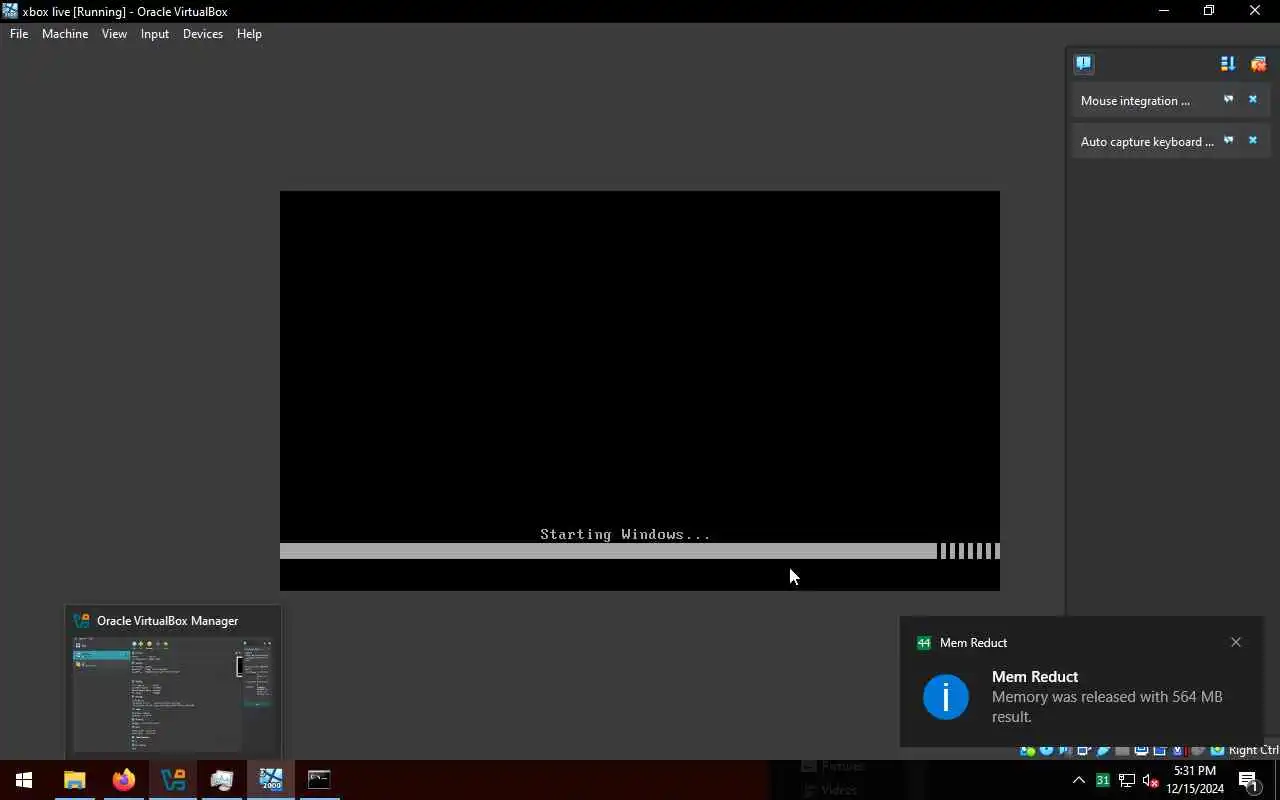Open the Input menu
The height and width of the screenshot is (800, 1280).
[155, 34]
